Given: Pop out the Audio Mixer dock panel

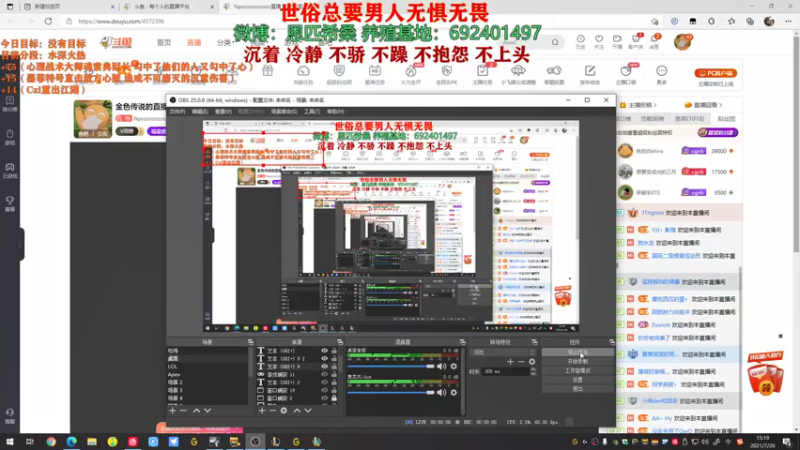Looking at the screenshot, I should click(462, 342).
